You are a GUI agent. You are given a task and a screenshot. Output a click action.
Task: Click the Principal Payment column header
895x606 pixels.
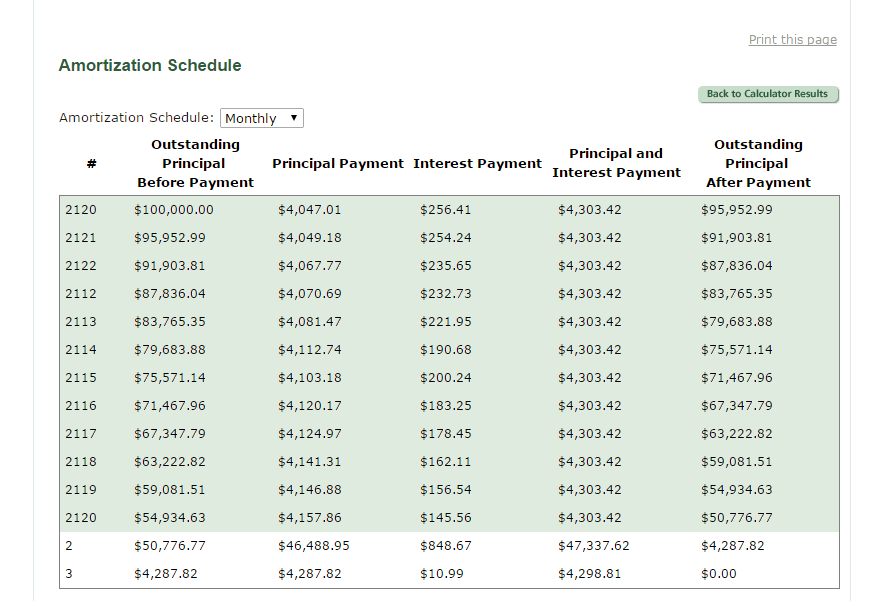[x=338, y=164]
